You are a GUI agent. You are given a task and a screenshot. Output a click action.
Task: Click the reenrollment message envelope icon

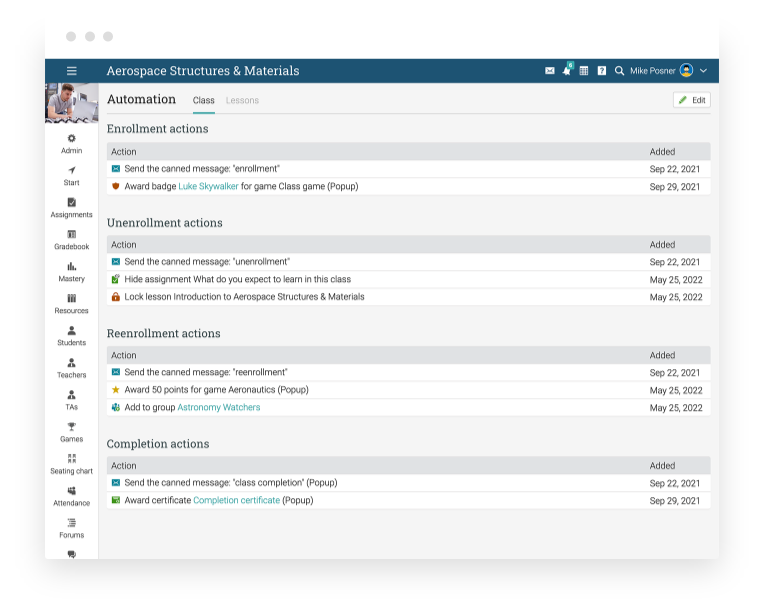[x=115, y=372]
